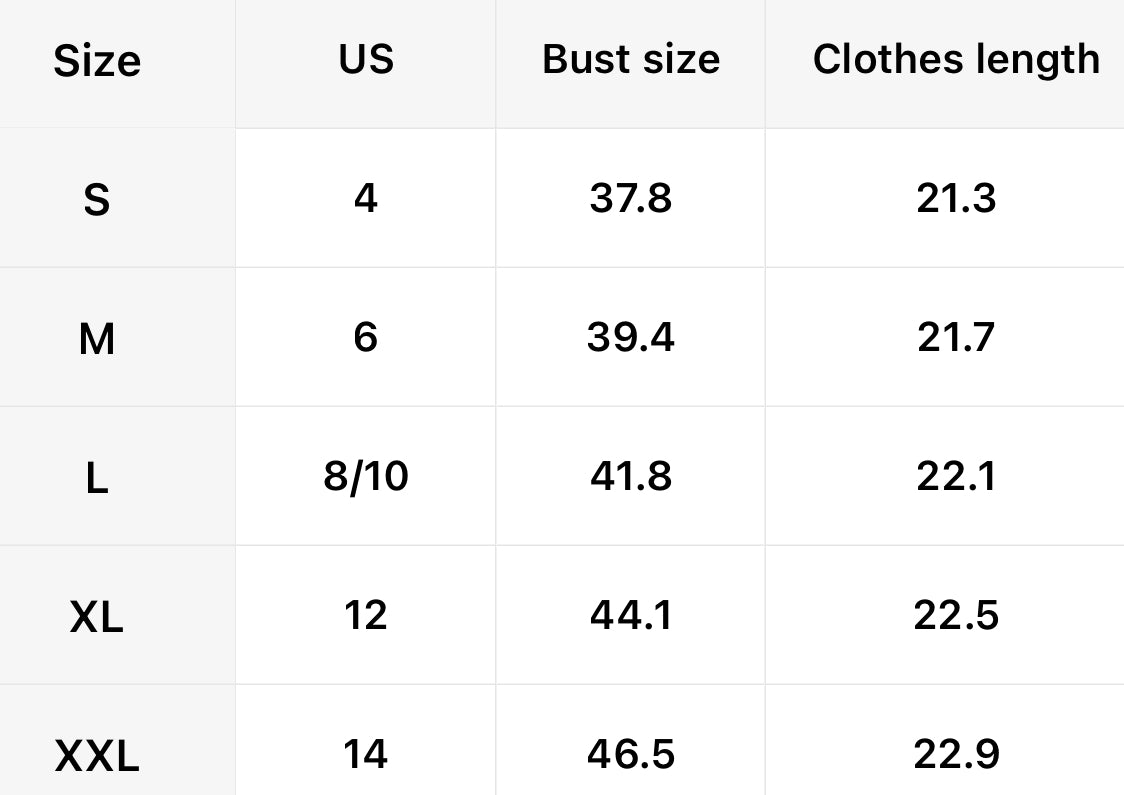Select the XL size row label
Image resolution: width=1124 pixels, height=795 pixels.
click(x=97, y=617)
